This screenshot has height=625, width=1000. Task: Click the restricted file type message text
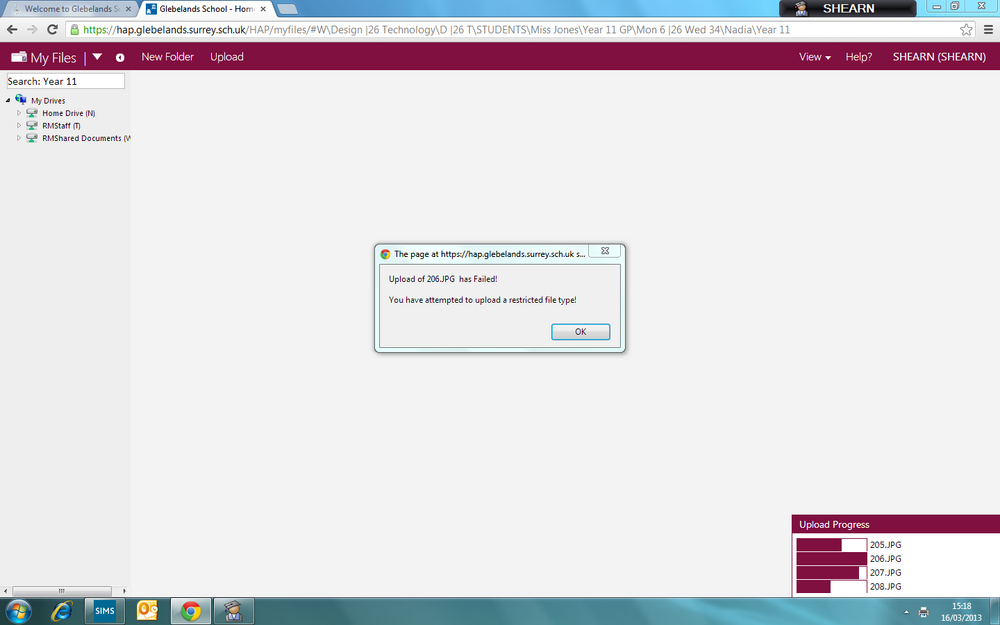483,300
